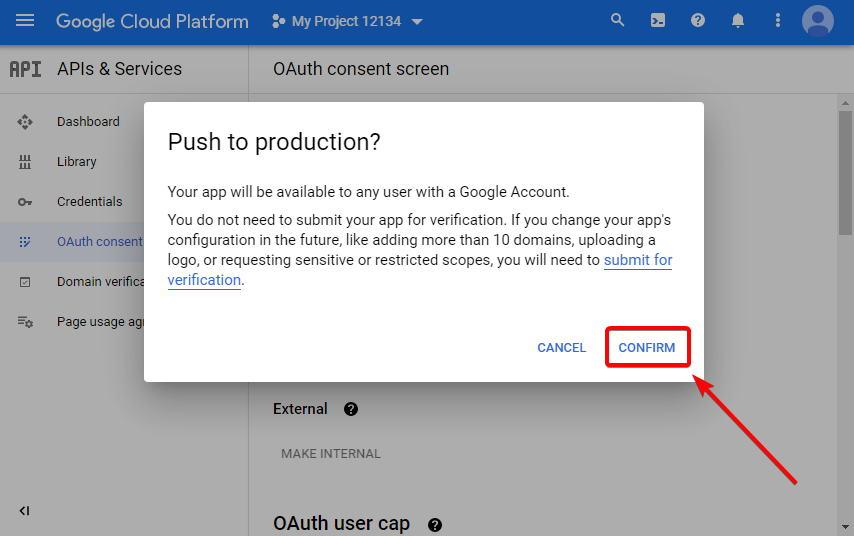Open Domain verification sidebar item
854x536 pixels.
click(100, 282)
